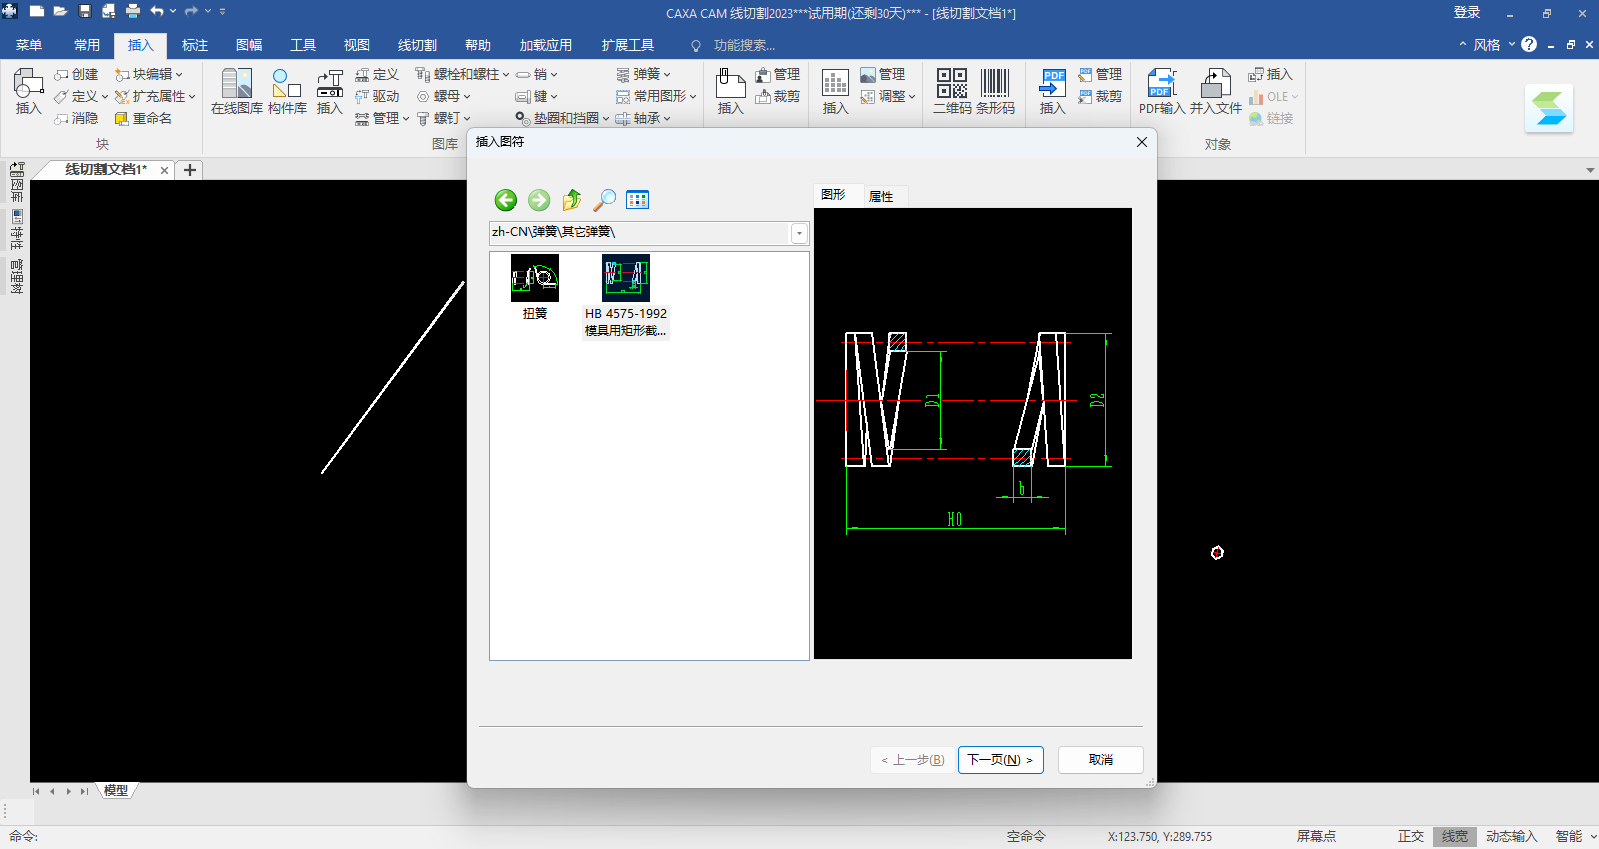Go up one folder level in library
This screenshot has height=849, width=1599.
pyautogui.click(x=571, y=200)
